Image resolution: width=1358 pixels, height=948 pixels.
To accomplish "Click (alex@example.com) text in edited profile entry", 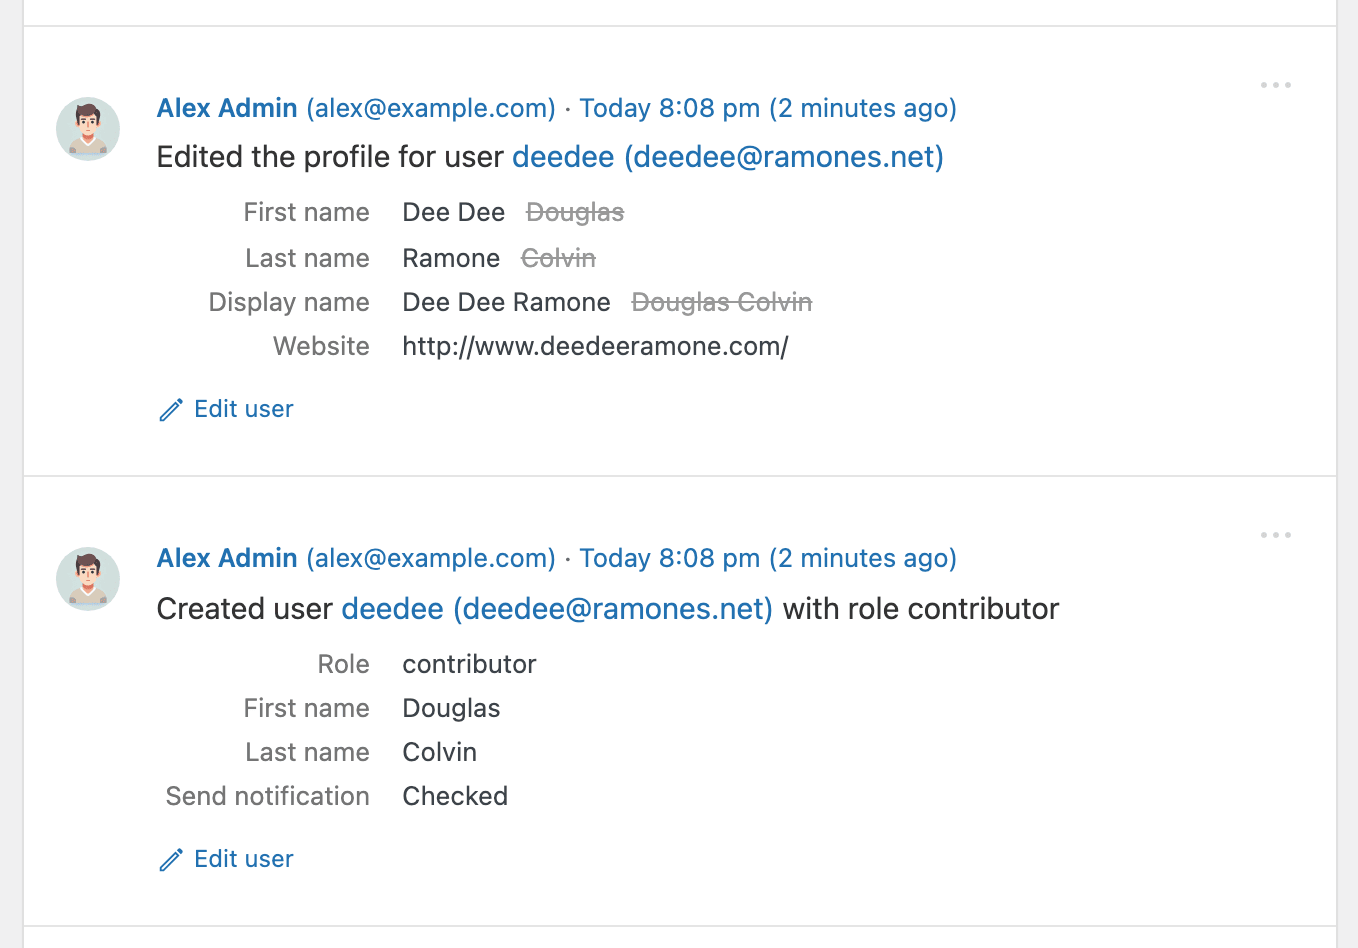I will pos(431,108).
